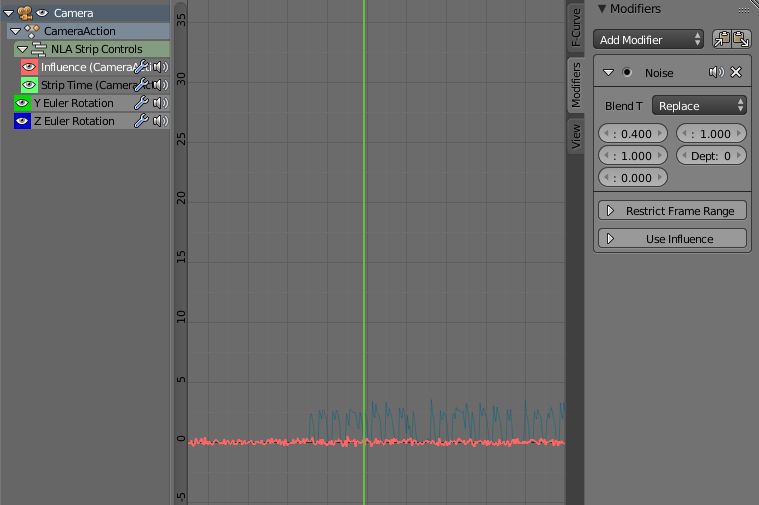Viewport: 759px width, 505px height.
Task: Click the Modifiers panel drag grip
Action: (744, 10)
